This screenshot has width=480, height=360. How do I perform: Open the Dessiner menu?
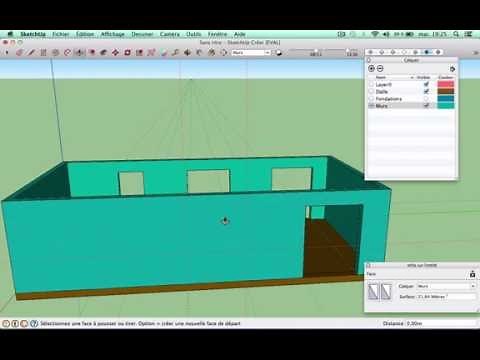[x=142, y=34]
